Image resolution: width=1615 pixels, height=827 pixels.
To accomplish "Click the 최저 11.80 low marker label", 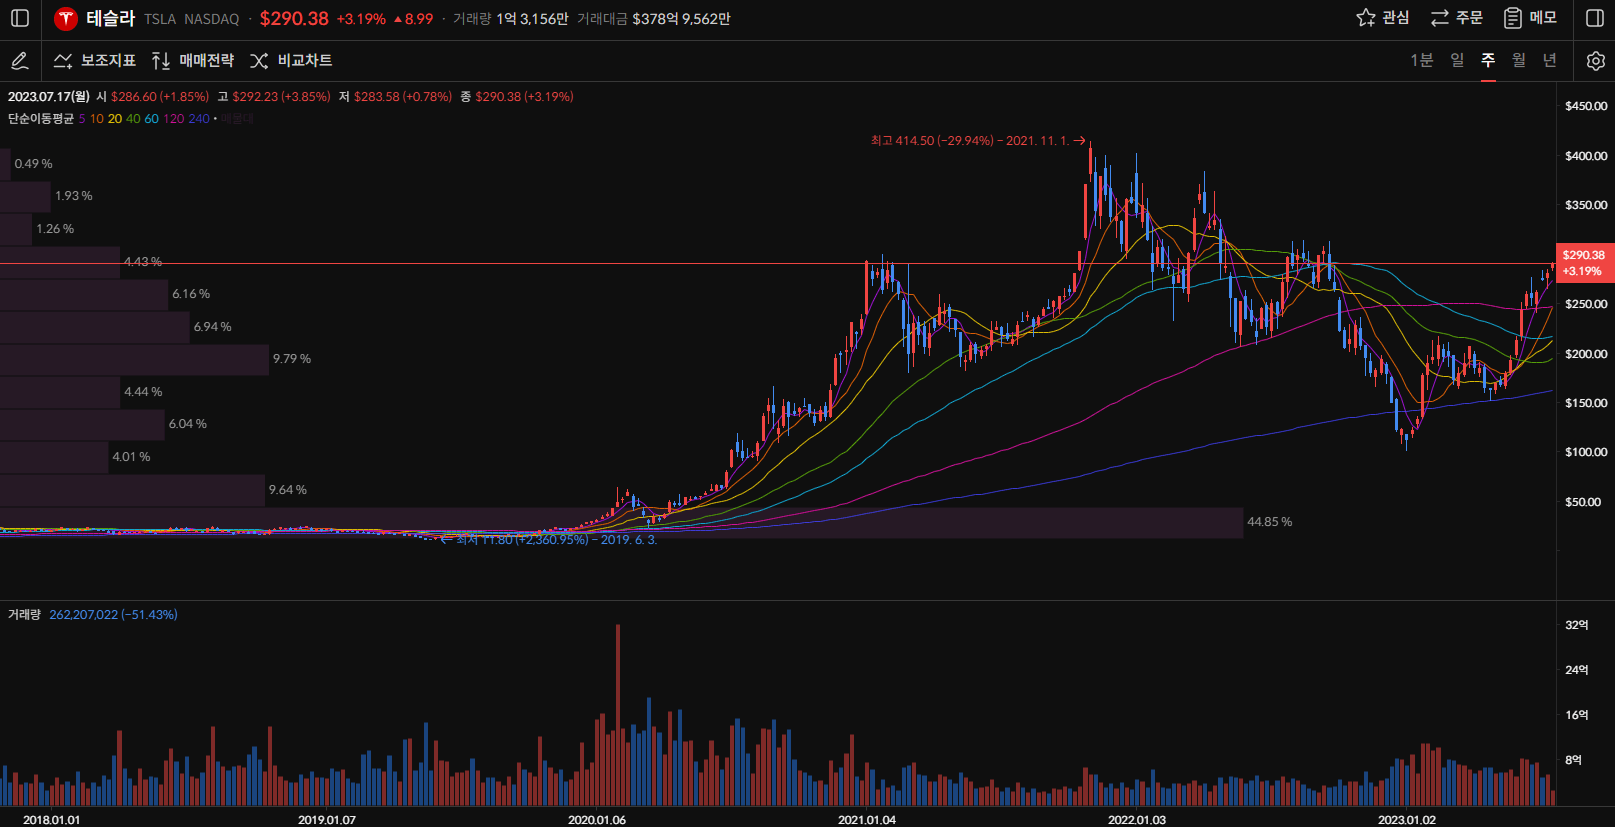I will tap(549, 540).
